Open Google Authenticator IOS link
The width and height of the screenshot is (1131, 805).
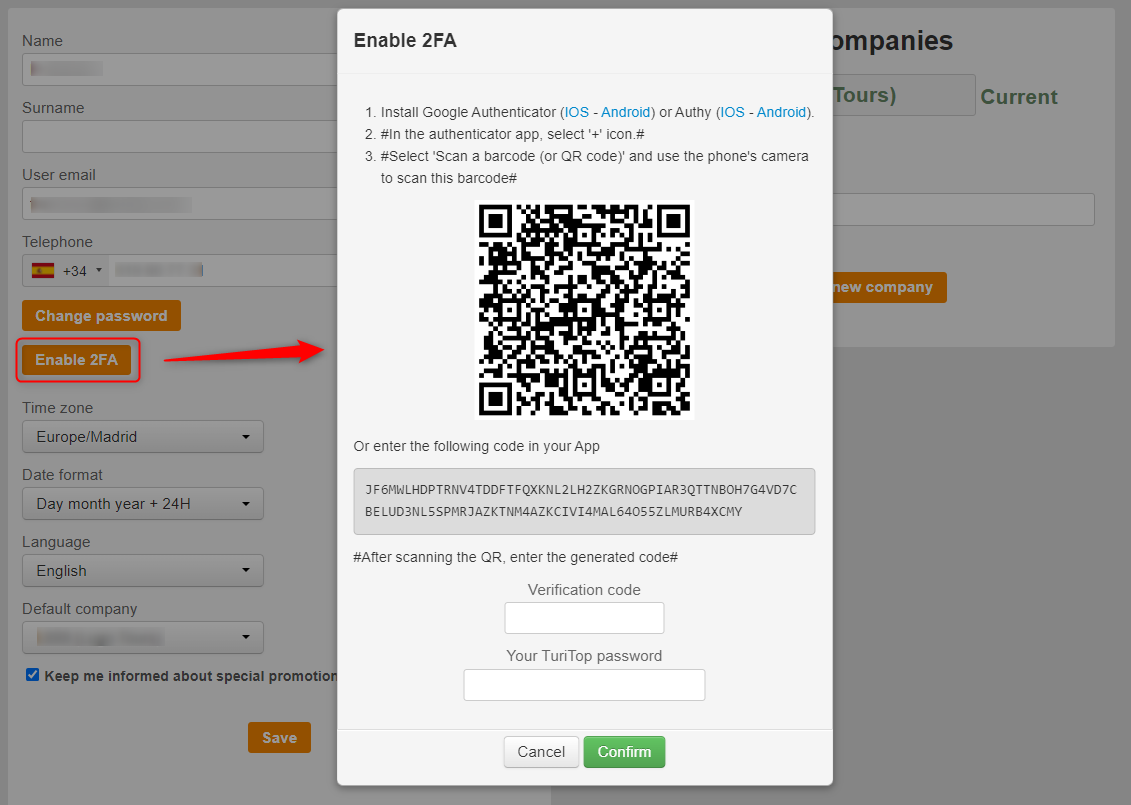click(x=576, y=112)
